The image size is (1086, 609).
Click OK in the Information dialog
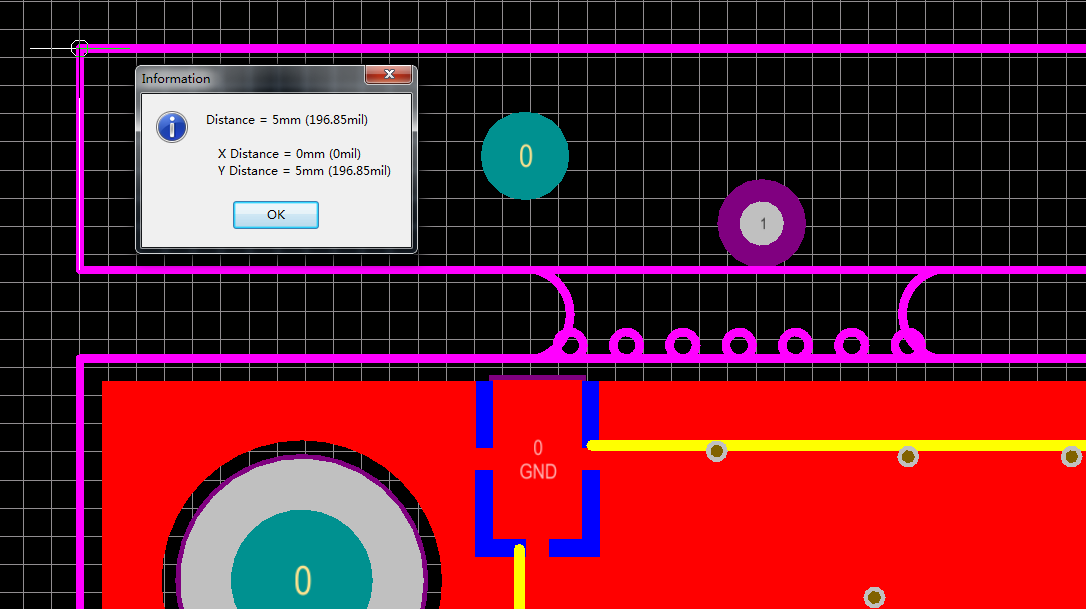tap(276, 215)
